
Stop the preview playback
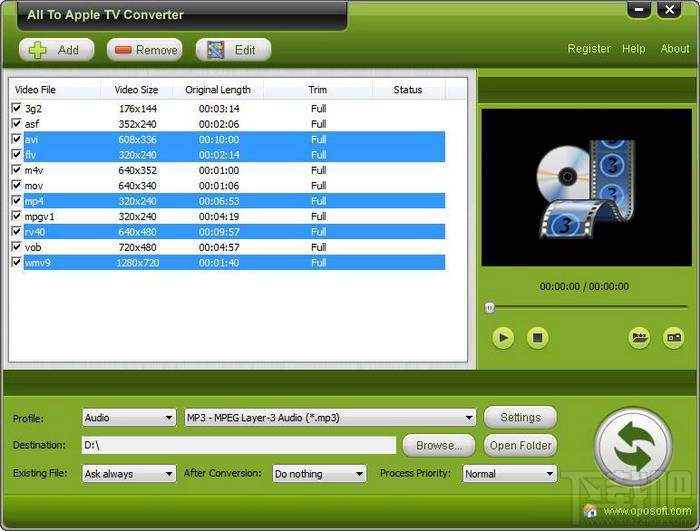pyautogui.click(x=538, y=338)
